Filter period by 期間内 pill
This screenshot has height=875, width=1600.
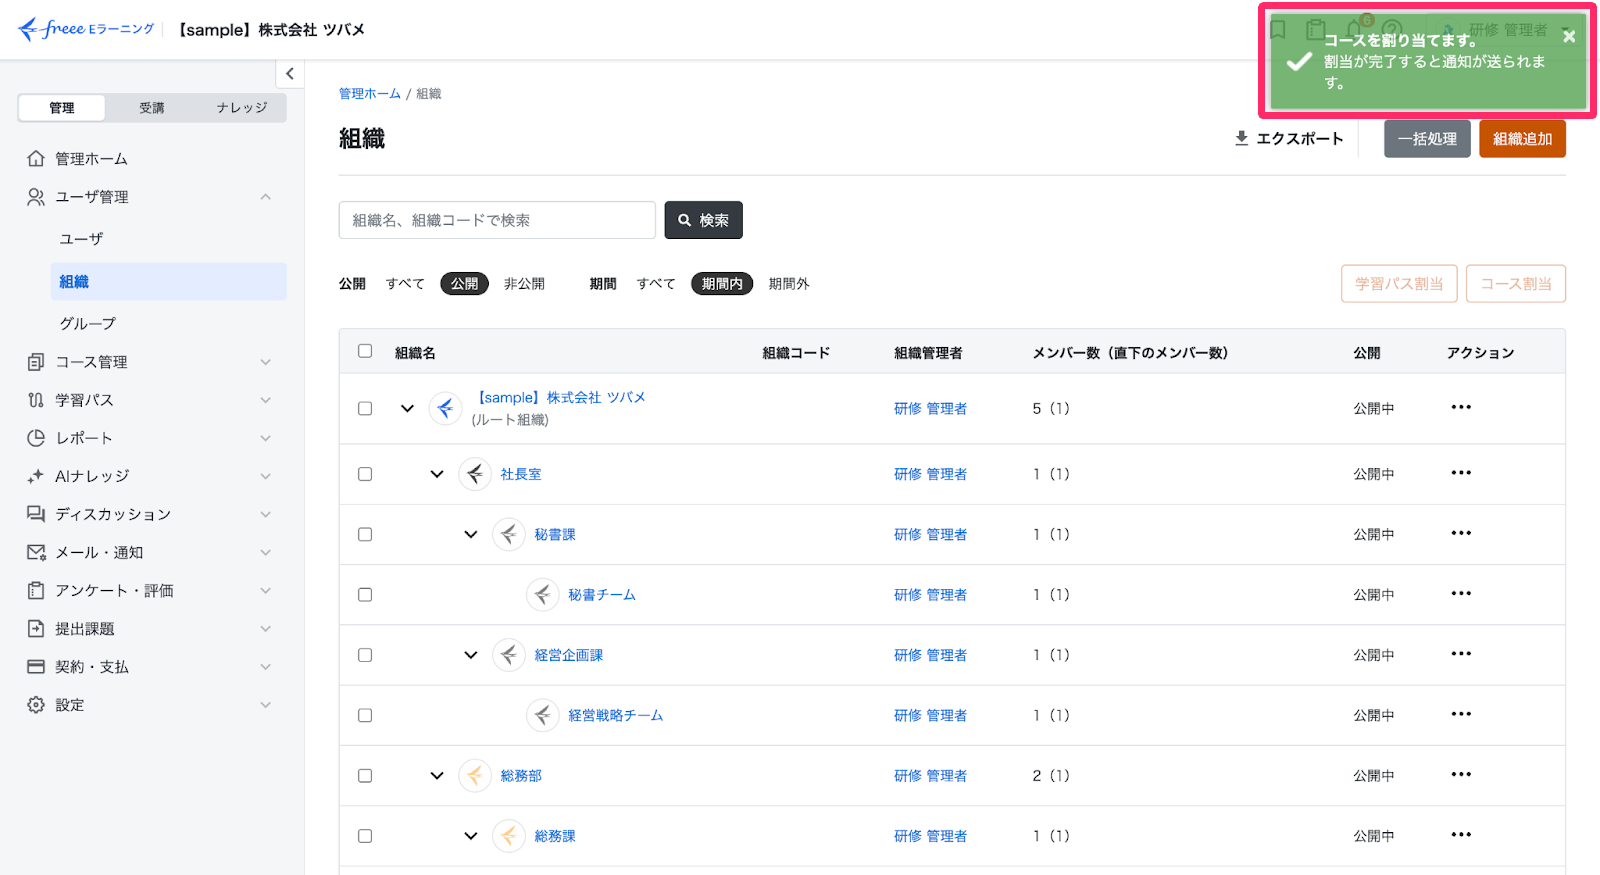pos(722,284)
